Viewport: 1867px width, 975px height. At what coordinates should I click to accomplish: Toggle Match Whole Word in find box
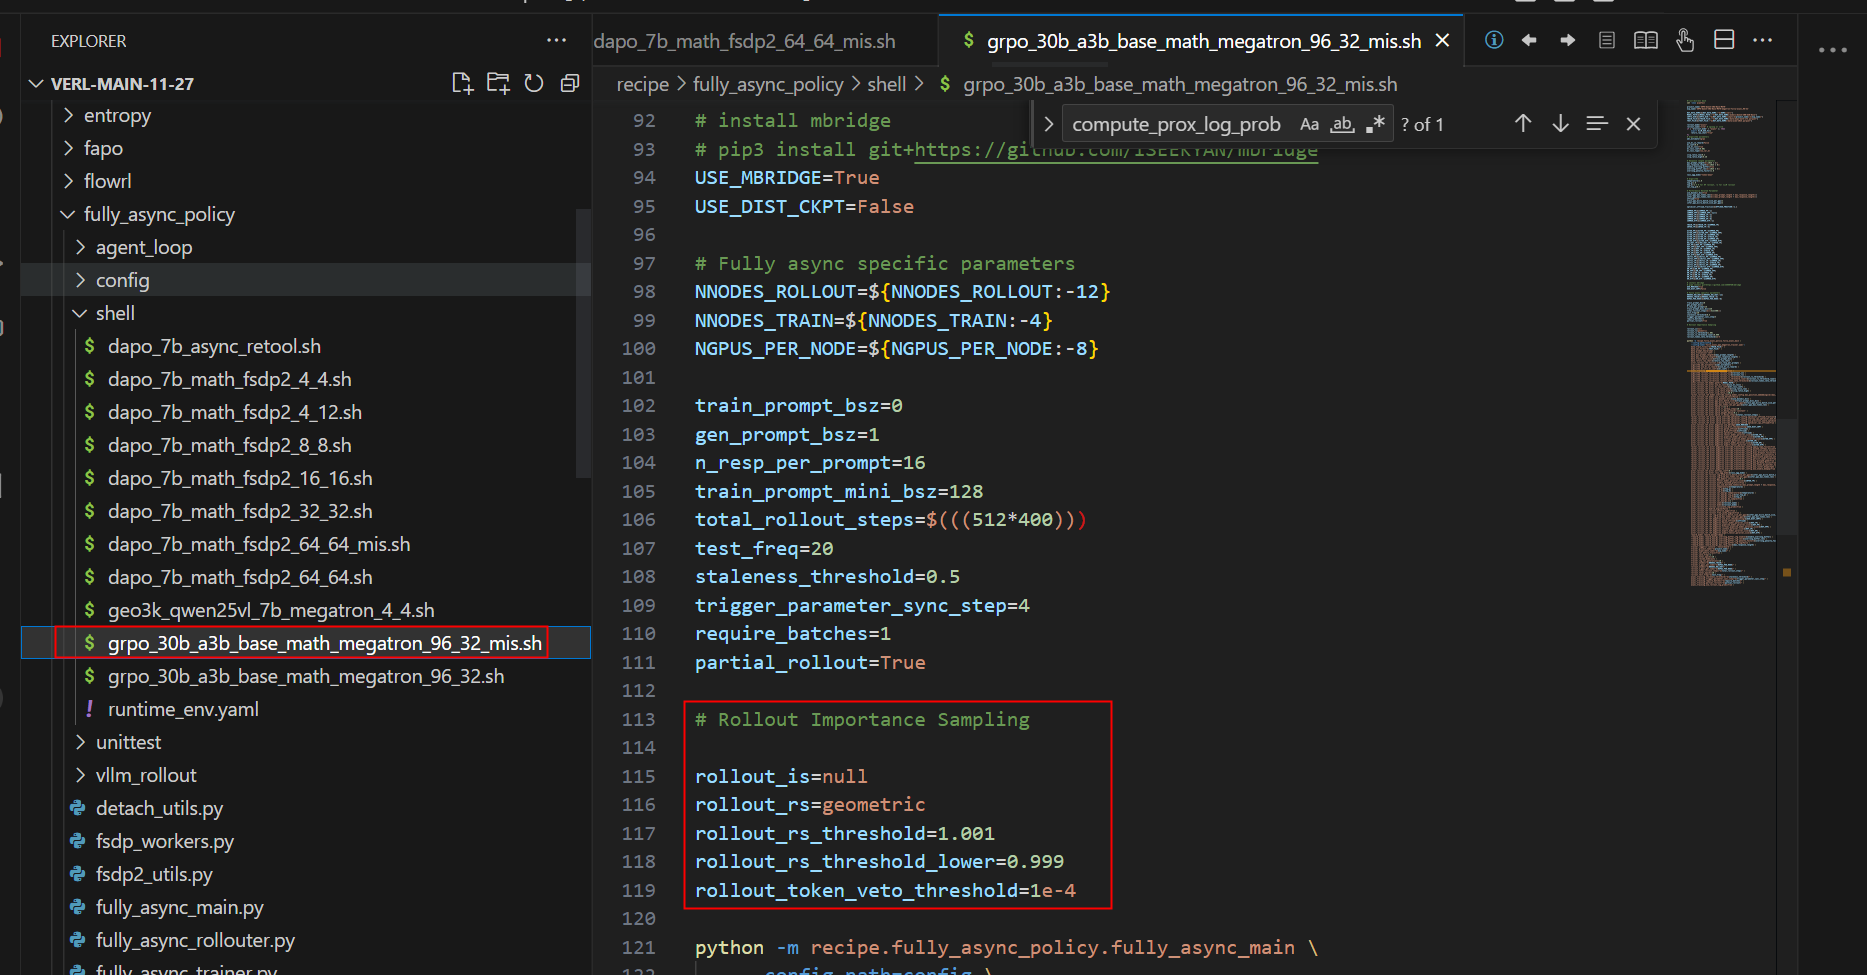click(x=1342, y=124)
